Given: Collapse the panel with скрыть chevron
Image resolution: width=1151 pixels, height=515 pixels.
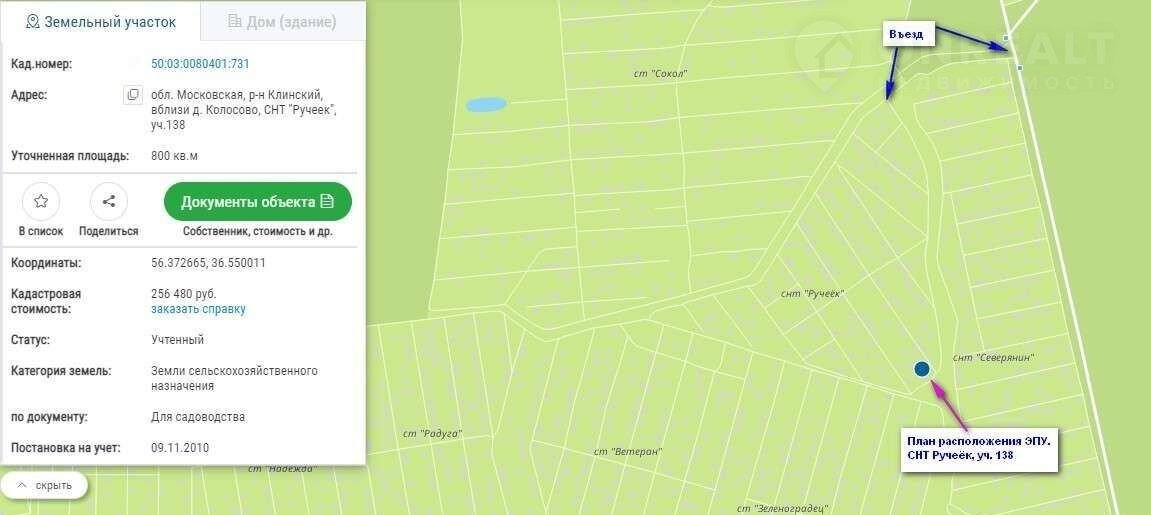Looking at the screenshot, I should coord(21,486).
